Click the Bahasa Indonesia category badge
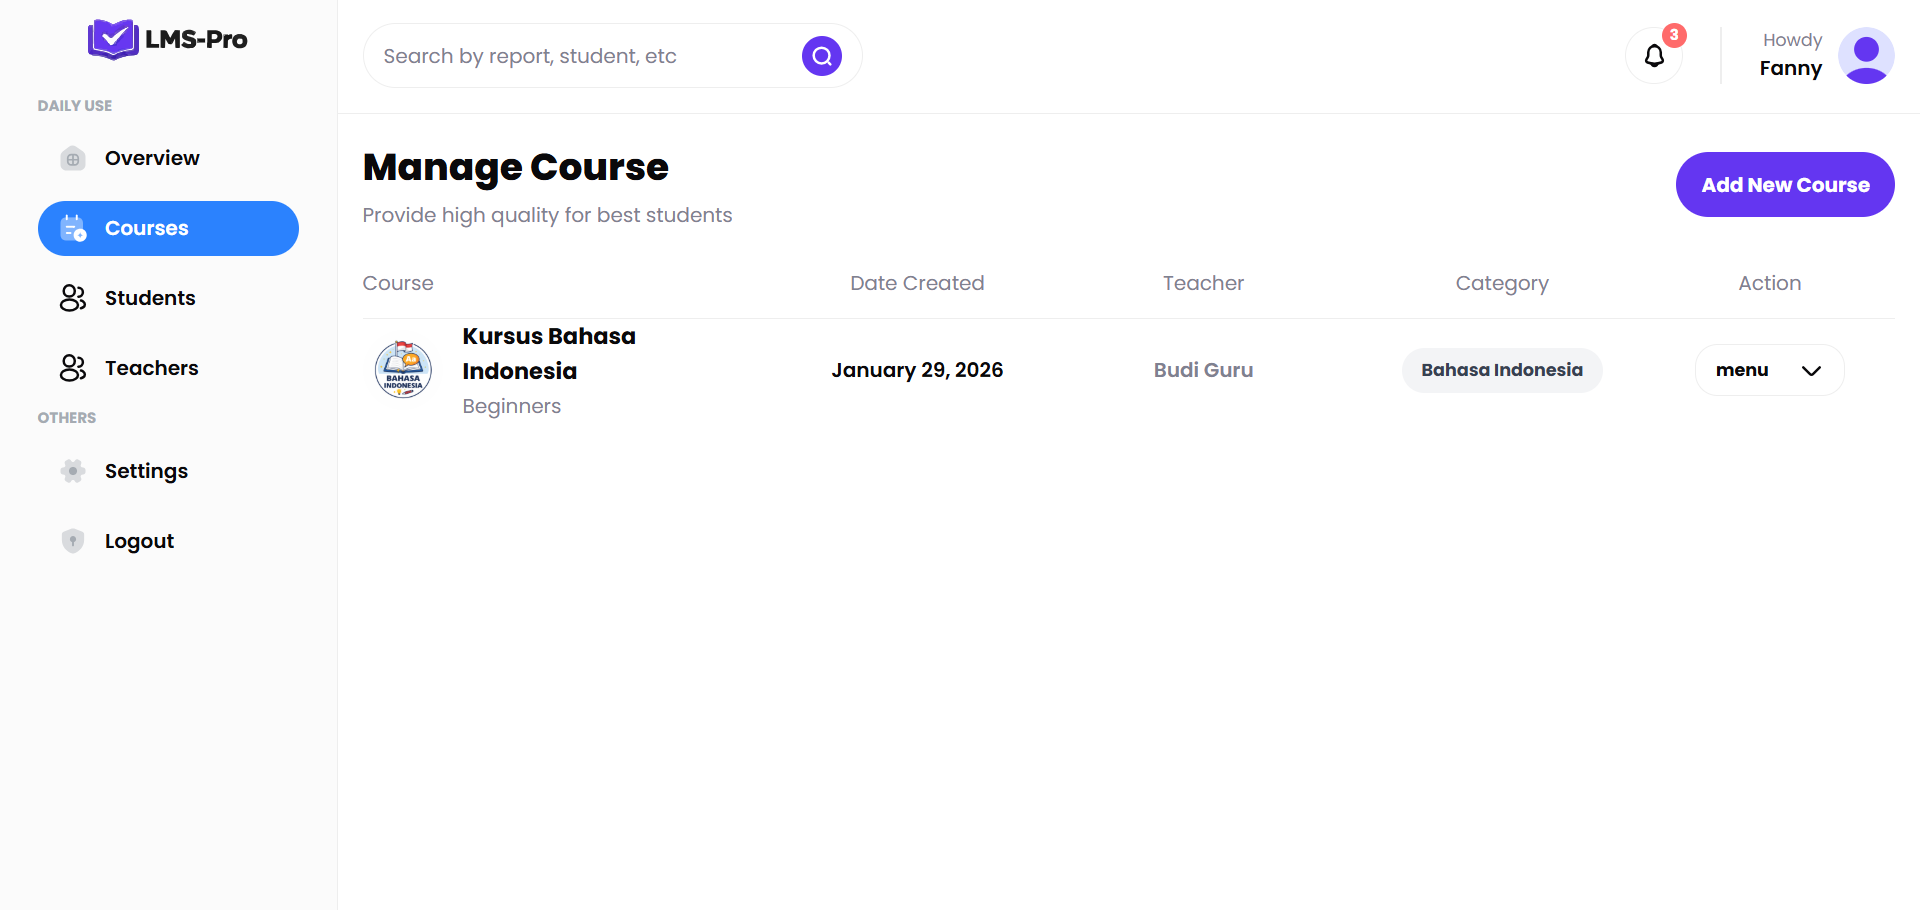 click(1502, 370)
